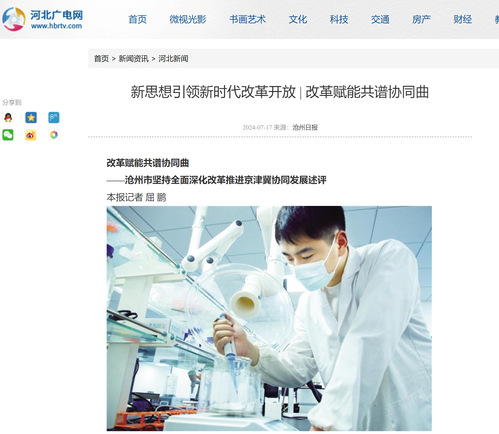Share article to WeChat green icon
This screenshot has width=499, height=434.
tap(8, 135)
